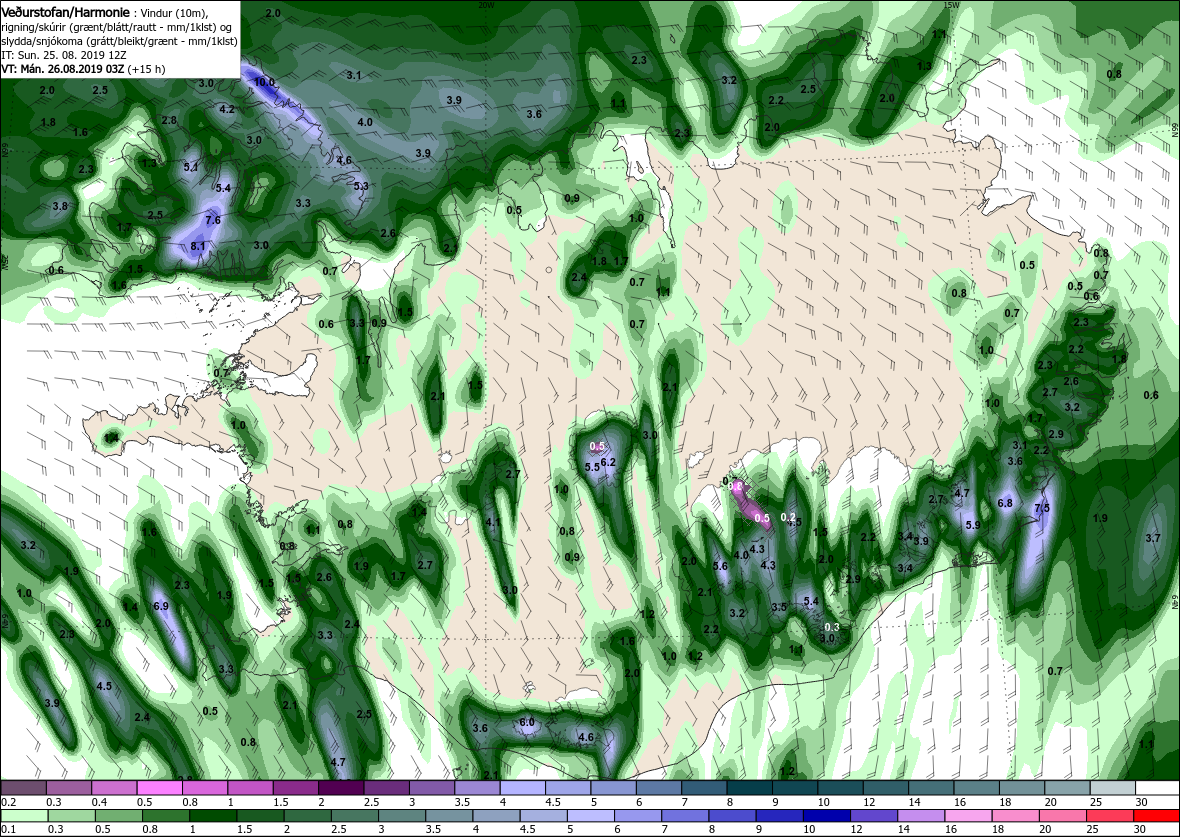Select the light pink 16 swatch in lower legend
Image resolution: width=1180 pixels, height=837 pixels.
click(968, 817)
